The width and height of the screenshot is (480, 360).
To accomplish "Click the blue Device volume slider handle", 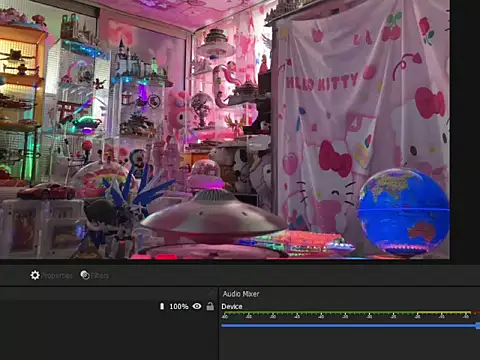I will point(478,326).
